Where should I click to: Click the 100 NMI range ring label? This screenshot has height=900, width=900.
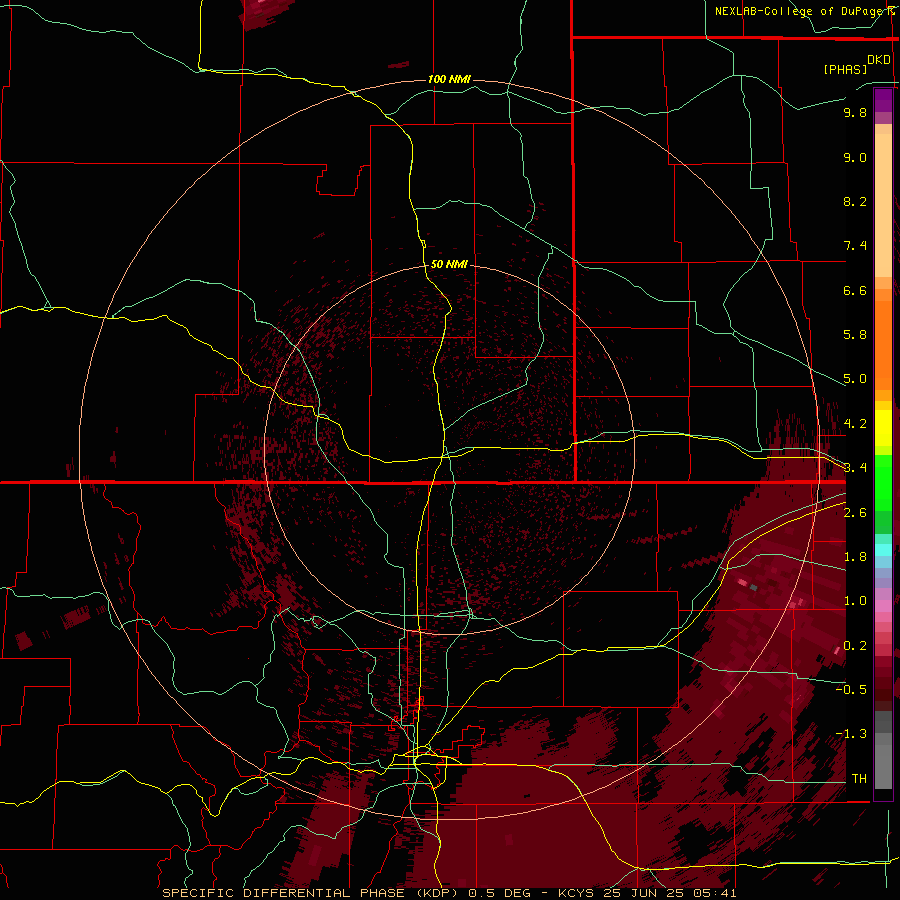tap(449, 79)
